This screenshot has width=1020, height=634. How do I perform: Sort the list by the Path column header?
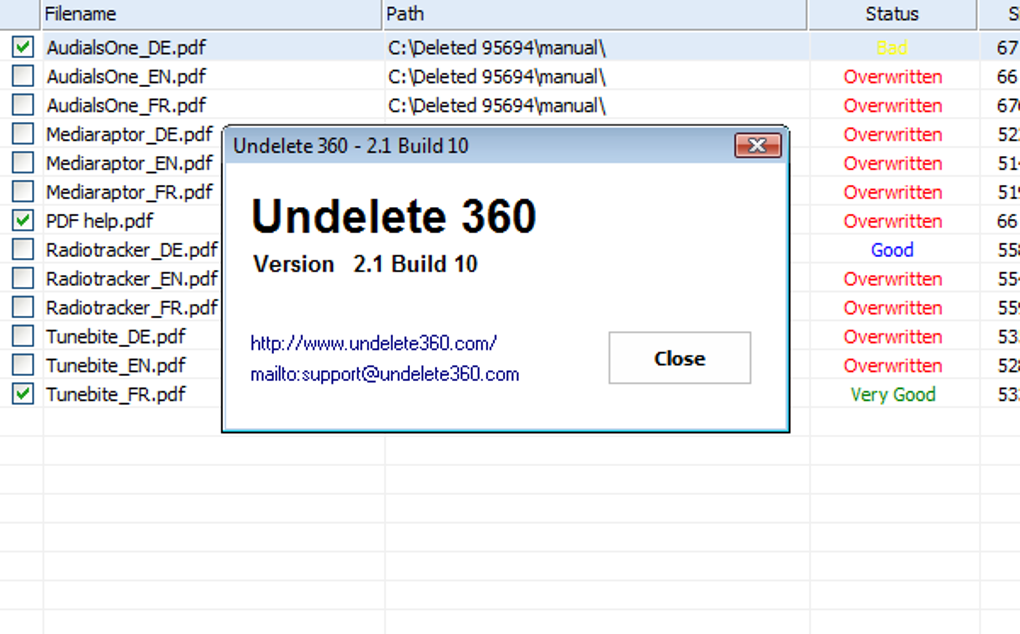595,14
